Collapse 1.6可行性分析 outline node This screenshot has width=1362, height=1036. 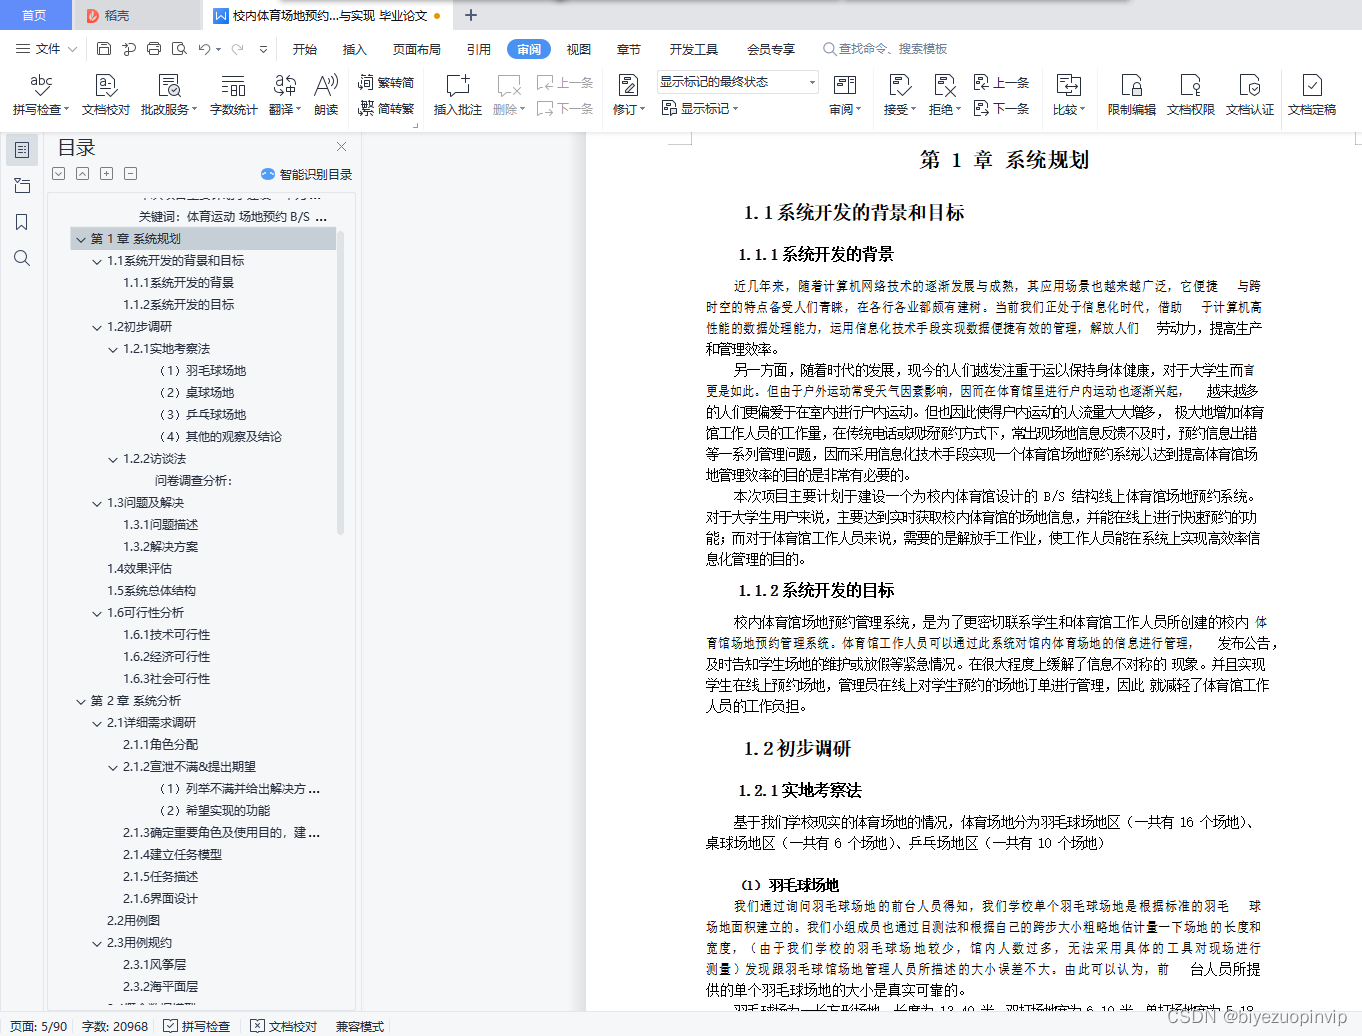97,613
